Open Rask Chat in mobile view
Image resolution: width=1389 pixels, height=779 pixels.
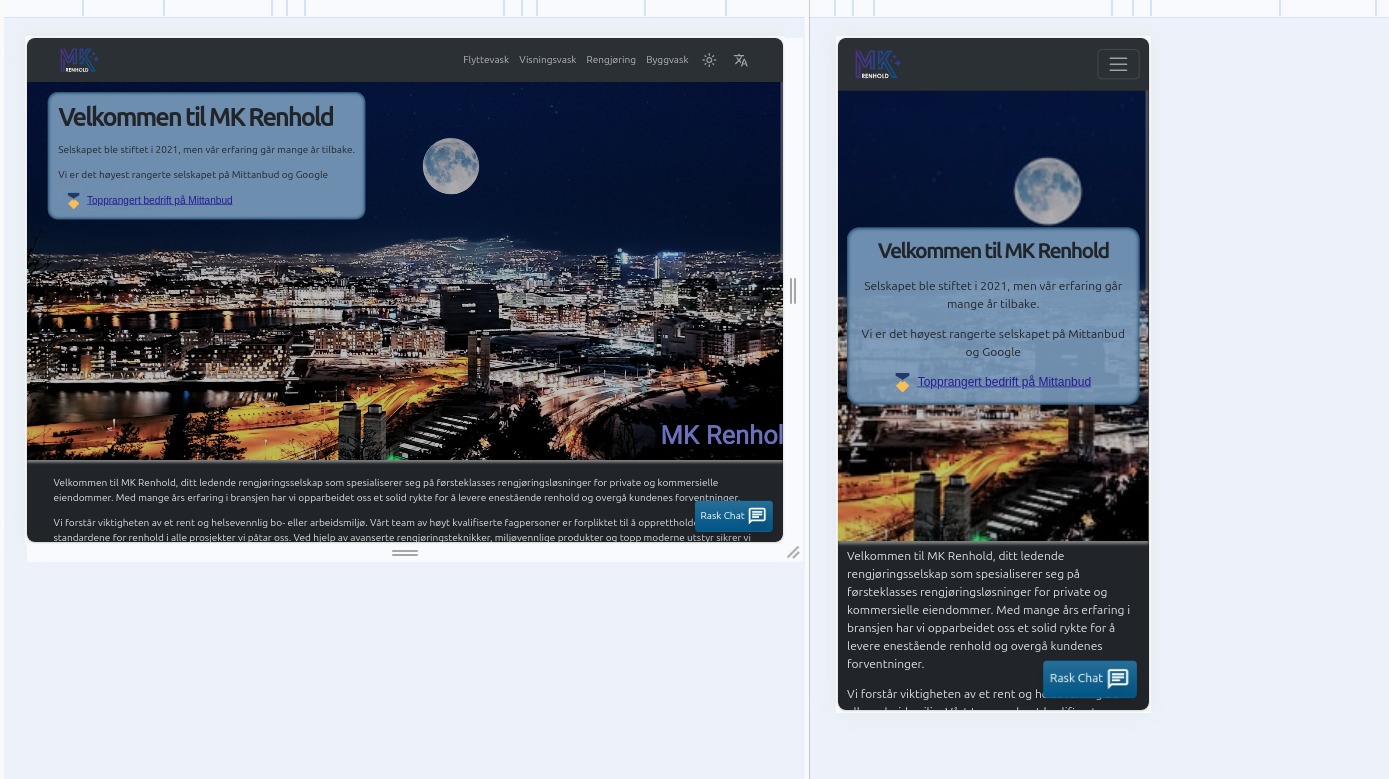[x=1076, y=678]
